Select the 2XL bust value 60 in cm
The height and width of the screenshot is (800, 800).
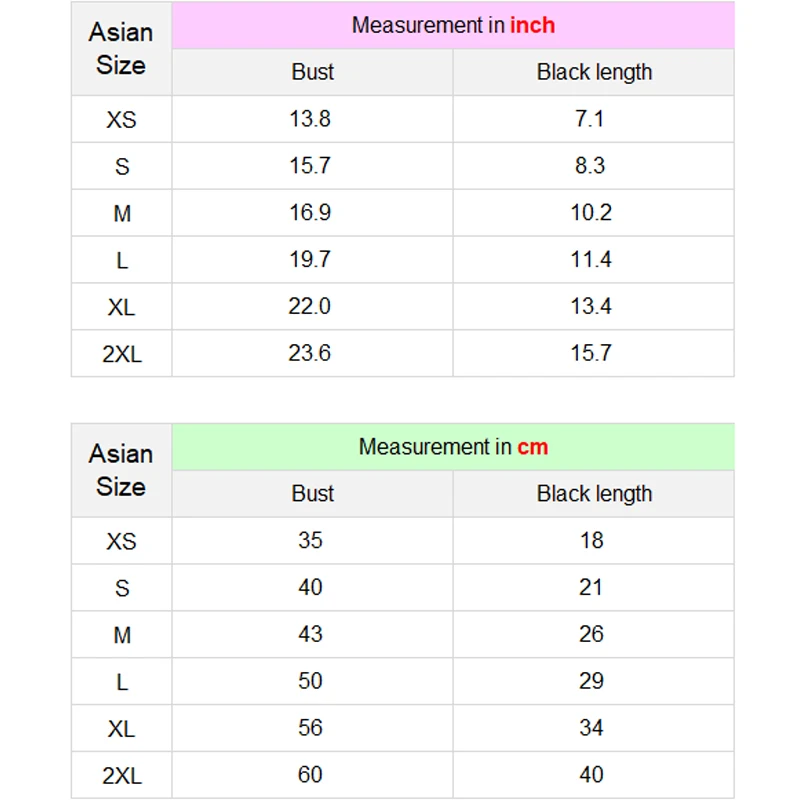point(310,775)
